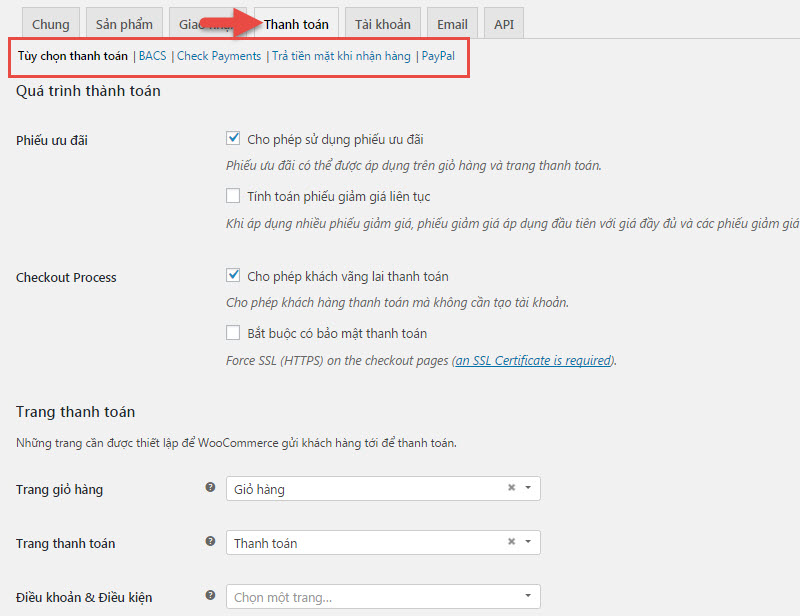This screenshot has width=800, height=616.
Task: Open the Chọn một trang dropdown
Action: (x=382, y=597)
